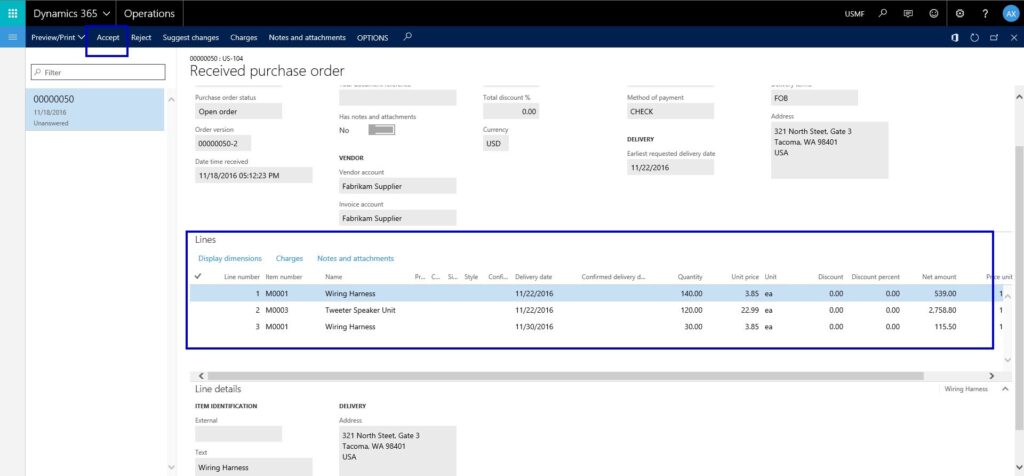The image size is (1024, 476).
Task: Click the horizontal scrollbar right arrow
Action: 991,376
